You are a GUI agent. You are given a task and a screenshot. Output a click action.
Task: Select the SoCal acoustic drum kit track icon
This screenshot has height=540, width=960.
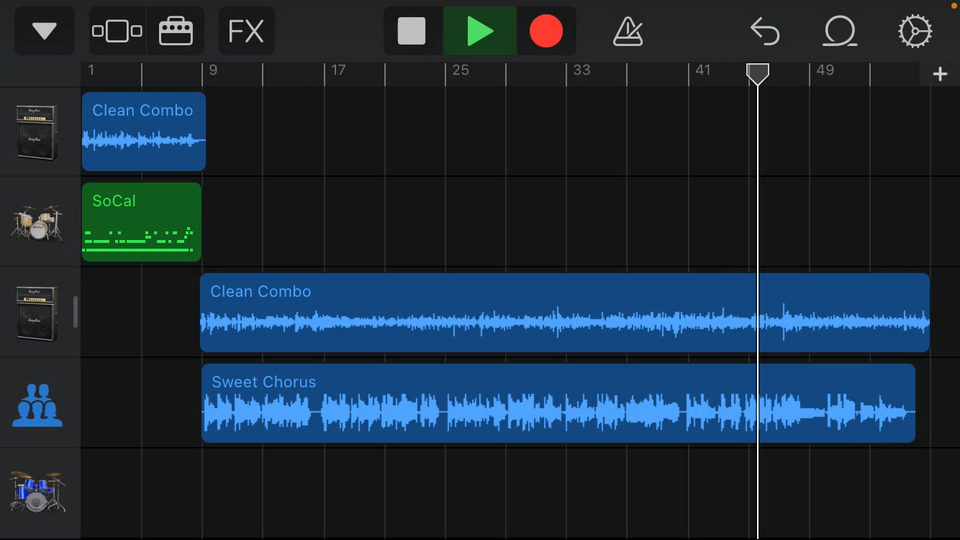click(x=37, y=223)
